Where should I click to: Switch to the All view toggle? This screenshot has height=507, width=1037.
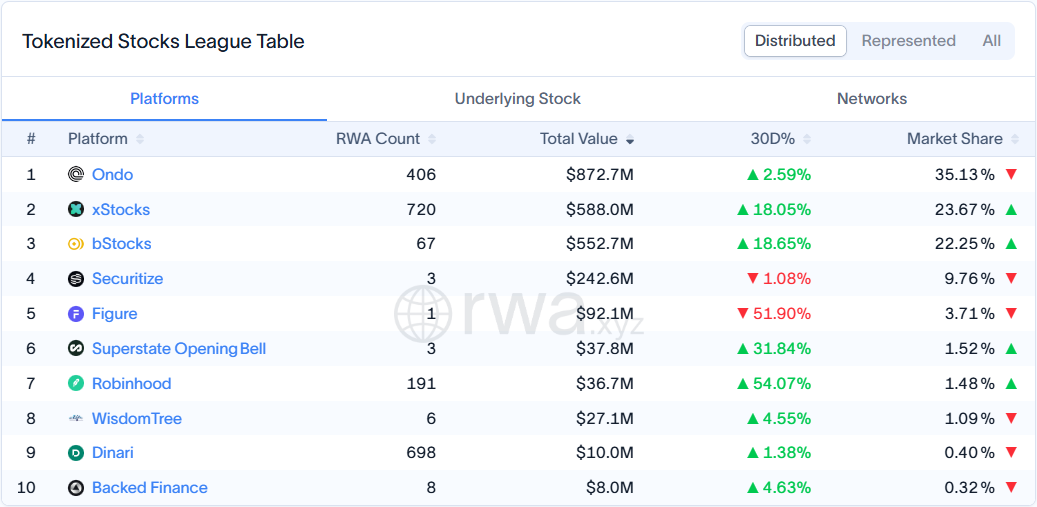pos(991,41)
